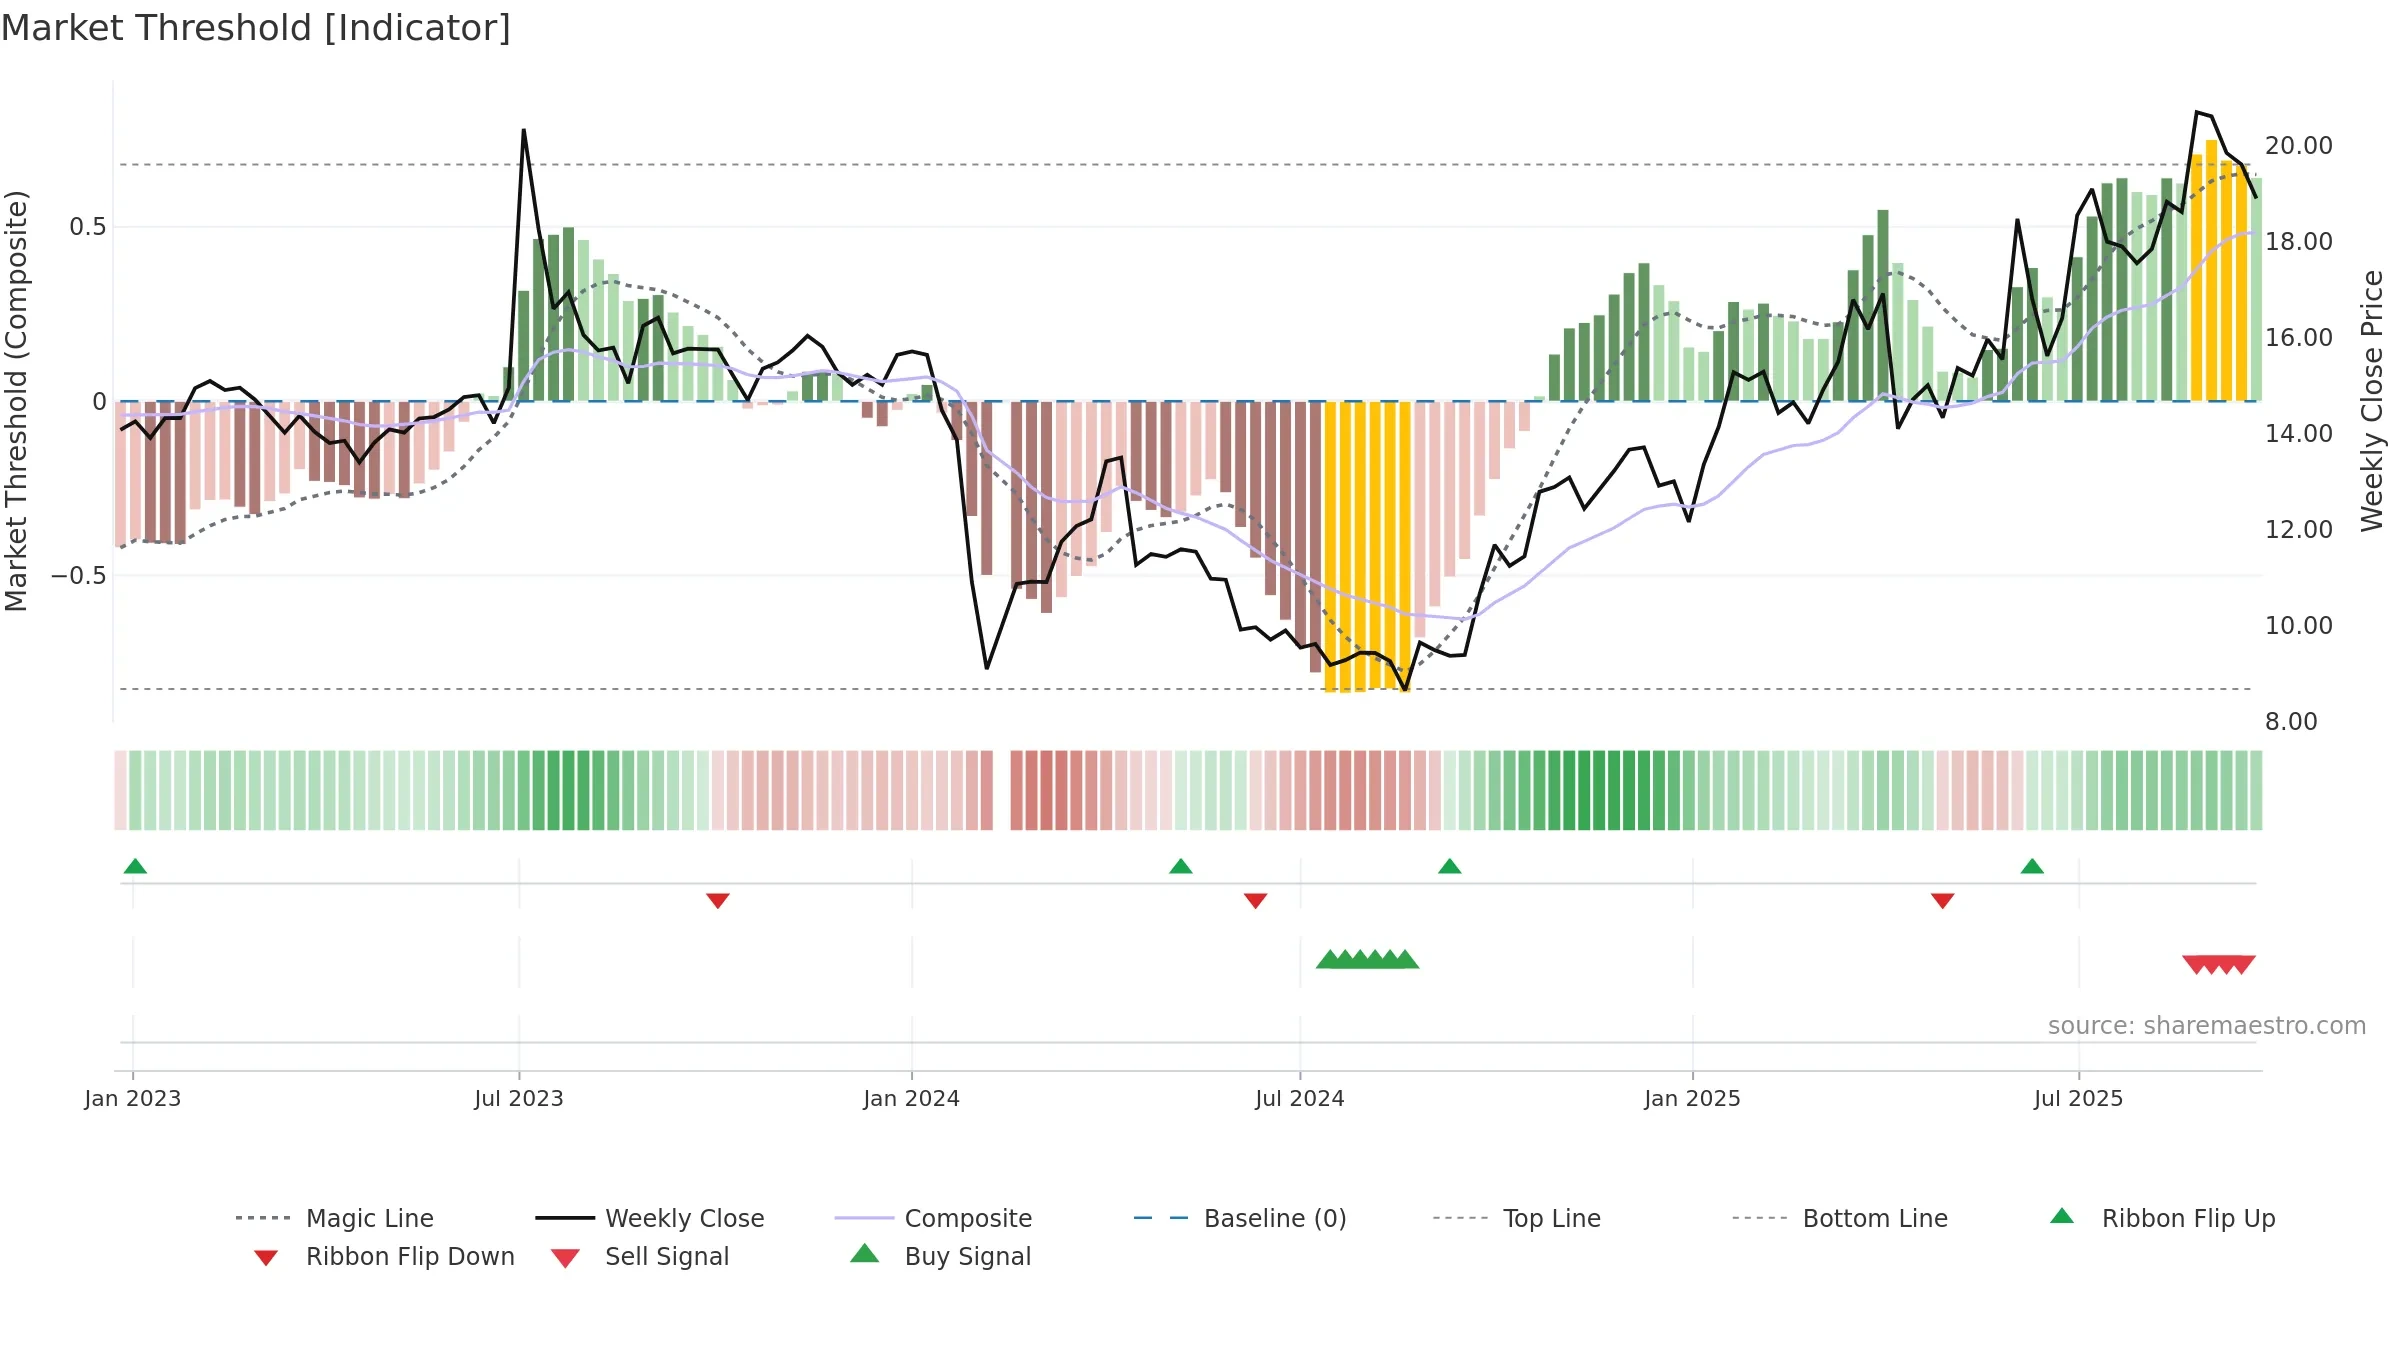
Task: Toggle Buy Signal legend entry
Action: pyautogui.click(x=940, y=1256)
